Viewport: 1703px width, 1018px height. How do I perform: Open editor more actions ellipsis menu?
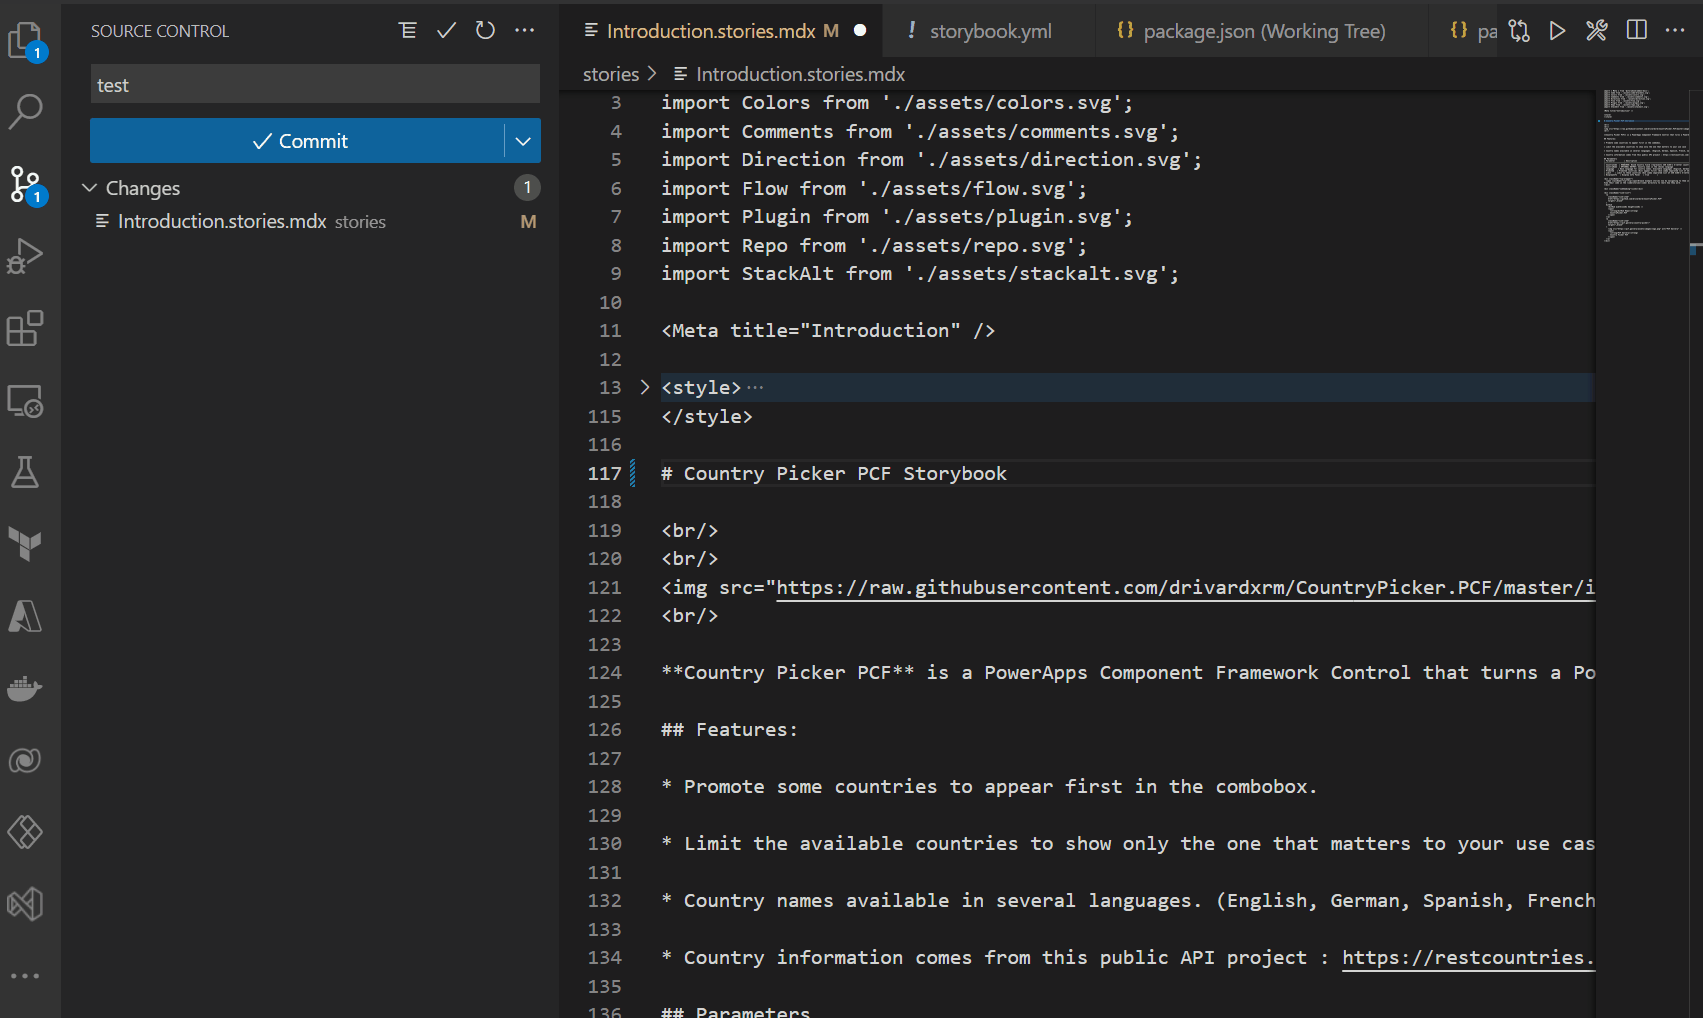1676,30
